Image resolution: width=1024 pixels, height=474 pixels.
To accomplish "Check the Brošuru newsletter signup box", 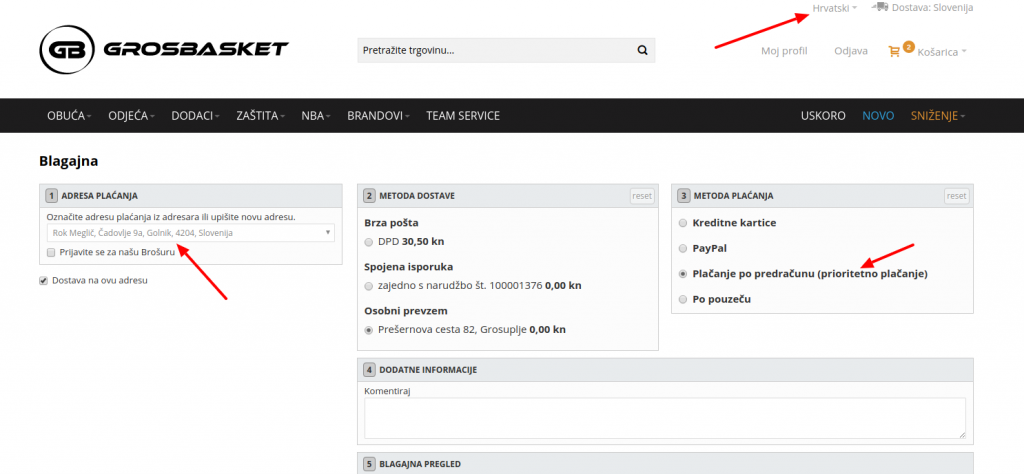I will click(x=51, y=253).
